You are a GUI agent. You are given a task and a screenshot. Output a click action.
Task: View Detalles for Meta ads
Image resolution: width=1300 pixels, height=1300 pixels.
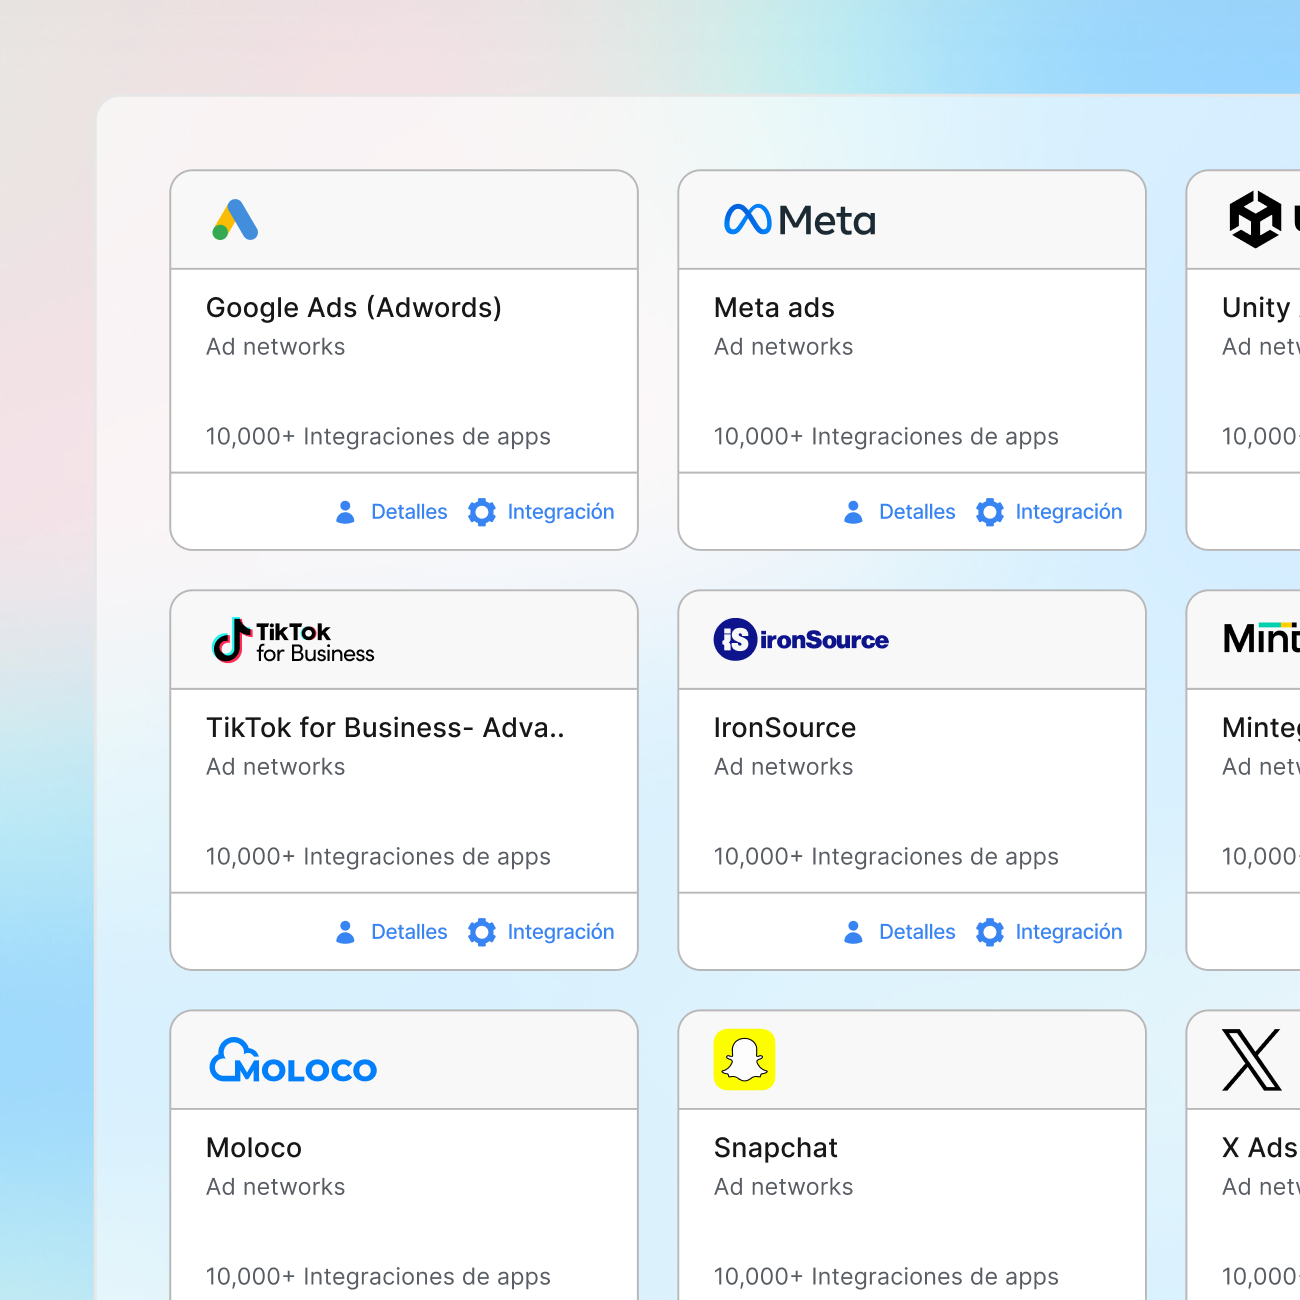(917, 512)
